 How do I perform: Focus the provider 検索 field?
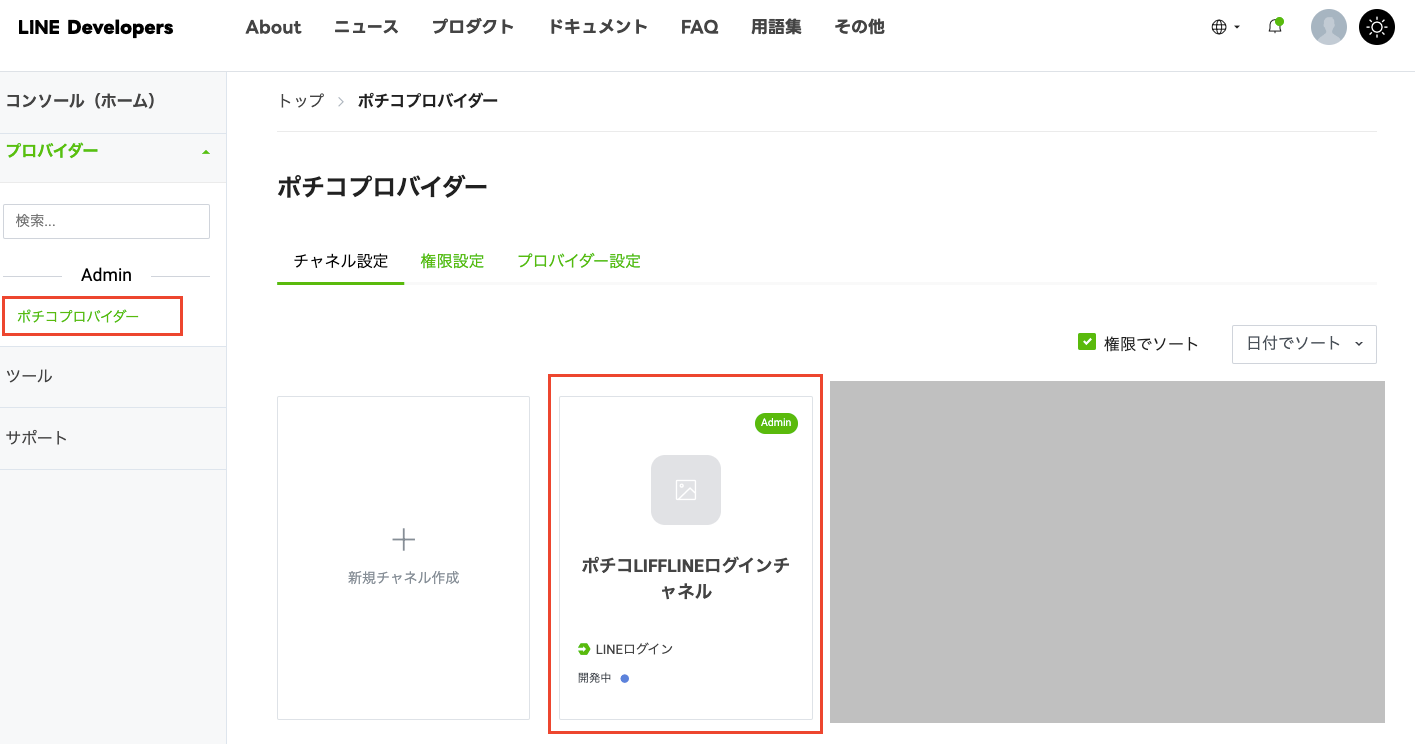click(x=106, y=221)
